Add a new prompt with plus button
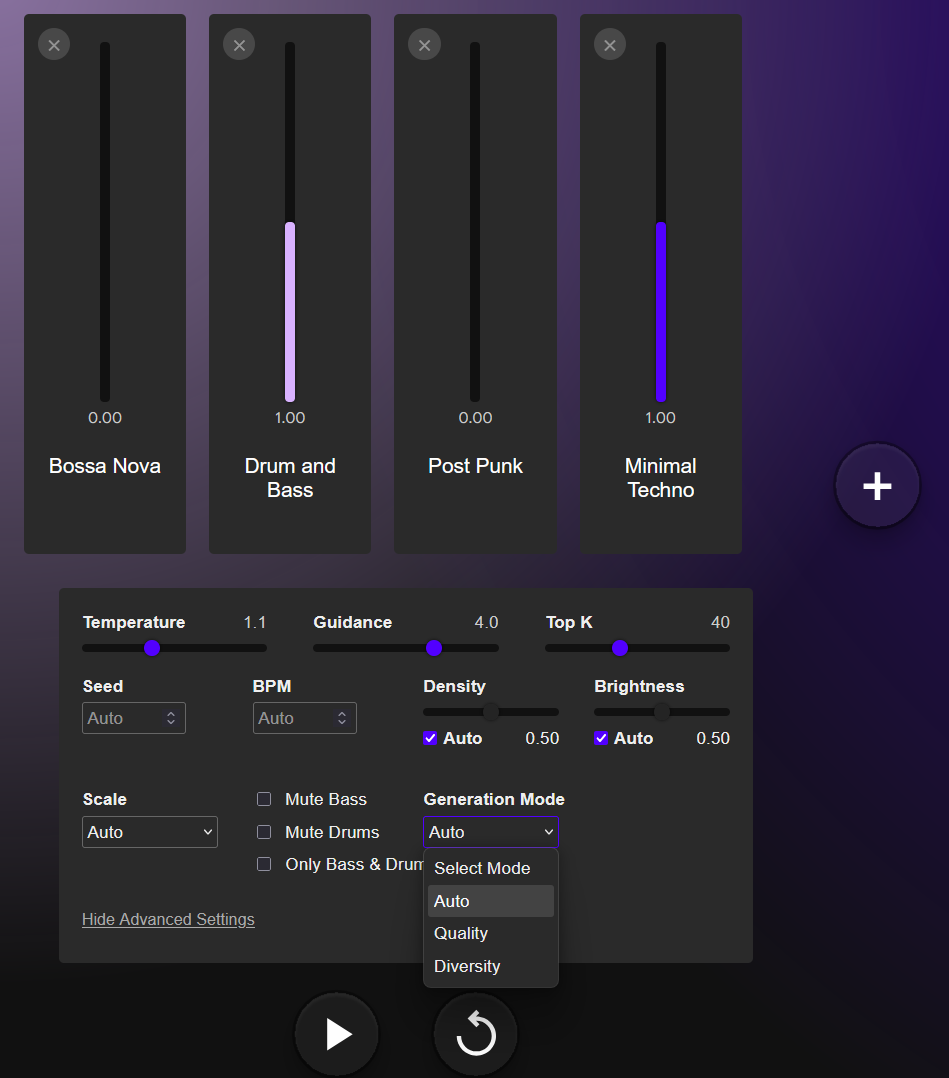949x1078 pixels. coord(877,486)
